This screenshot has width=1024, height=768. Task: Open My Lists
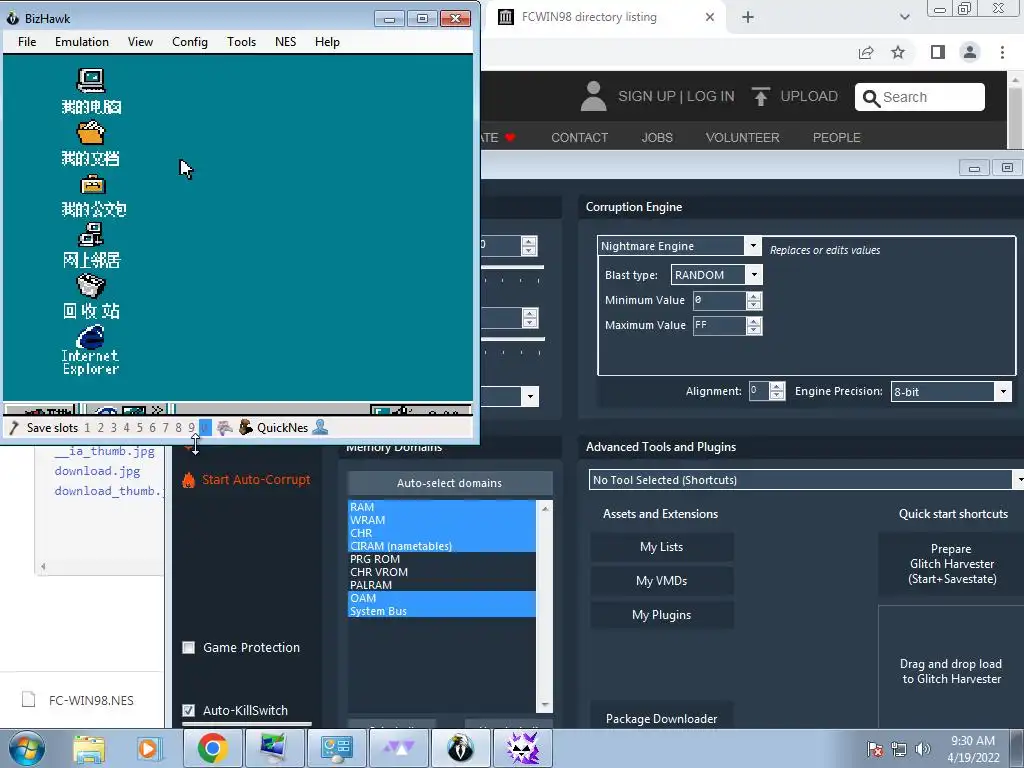click(662, 547)
